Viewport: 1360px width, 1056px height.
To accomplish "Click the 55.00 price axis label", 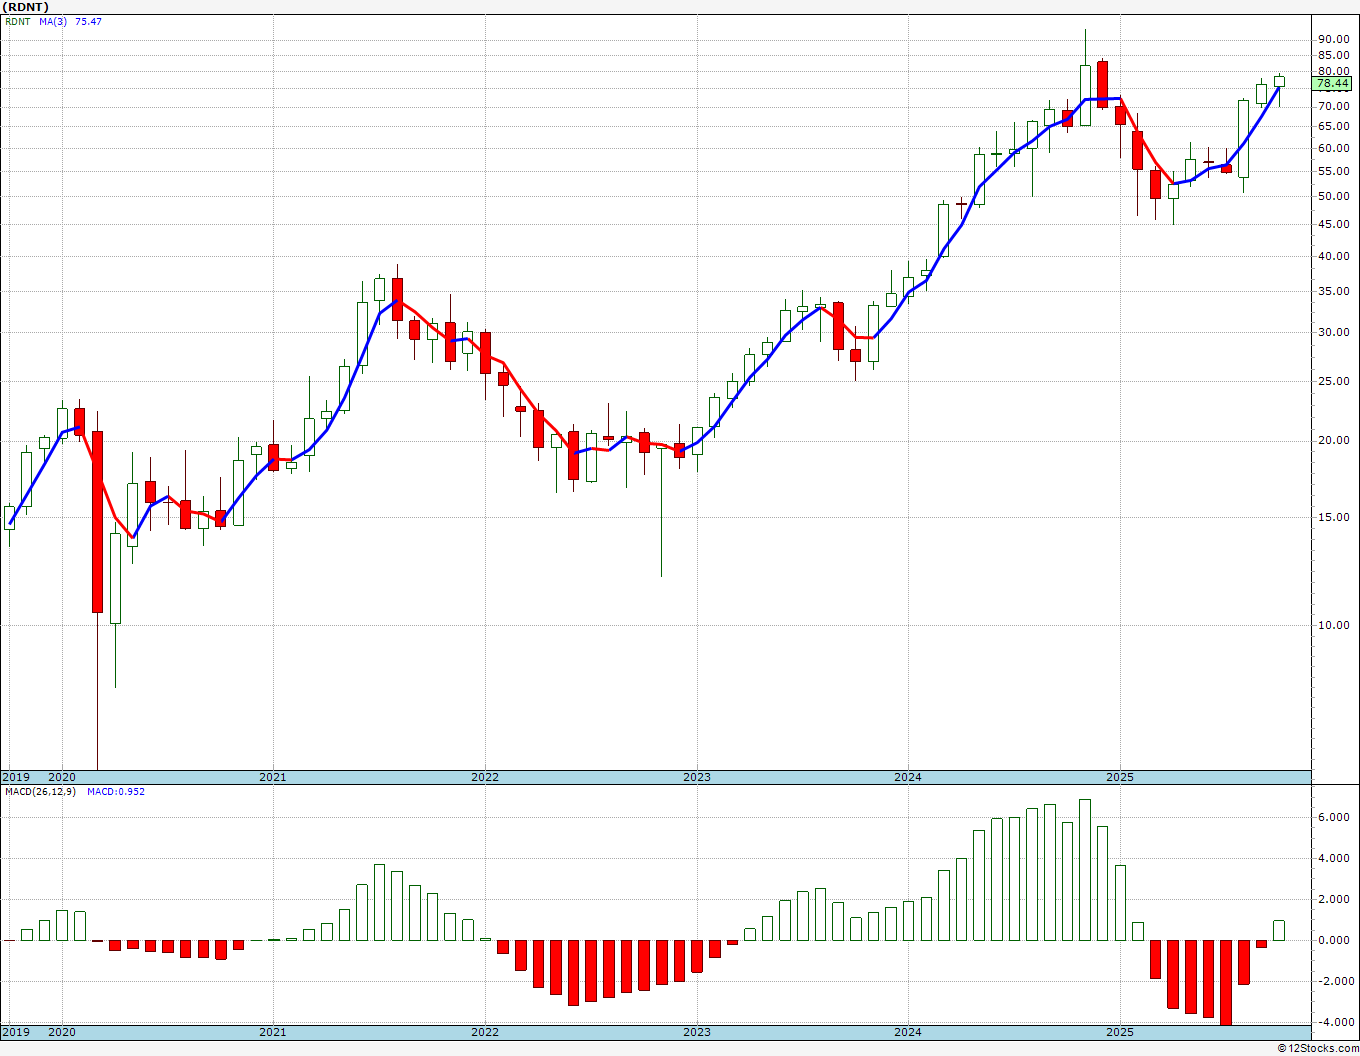I will (x=1334, y=171).
